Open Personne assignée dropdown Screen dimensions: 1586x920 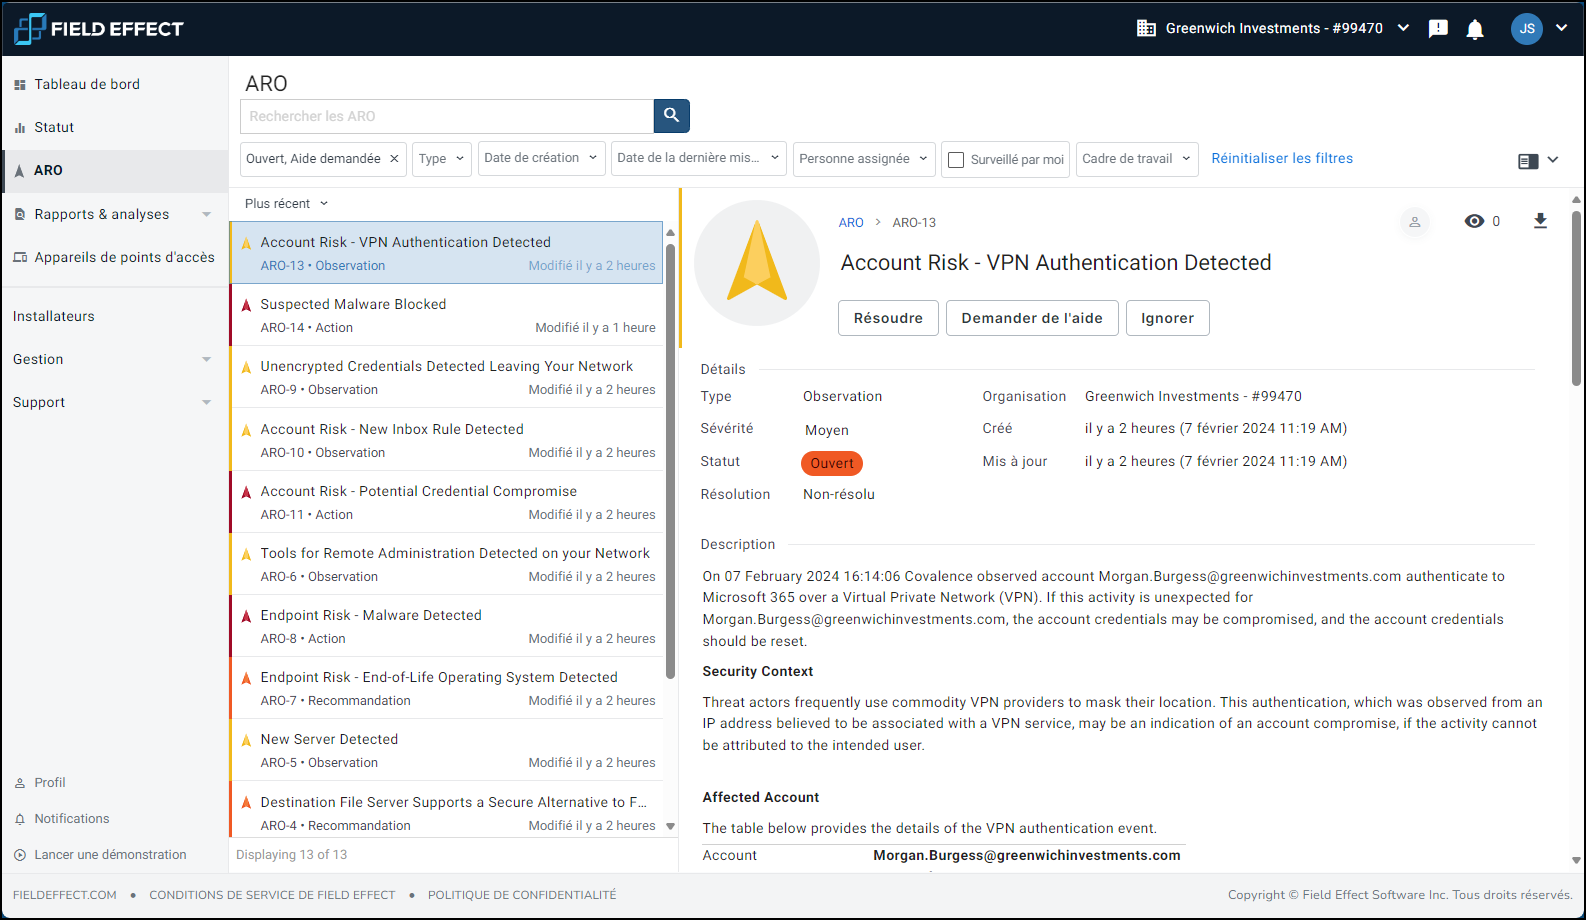point(864,159)
